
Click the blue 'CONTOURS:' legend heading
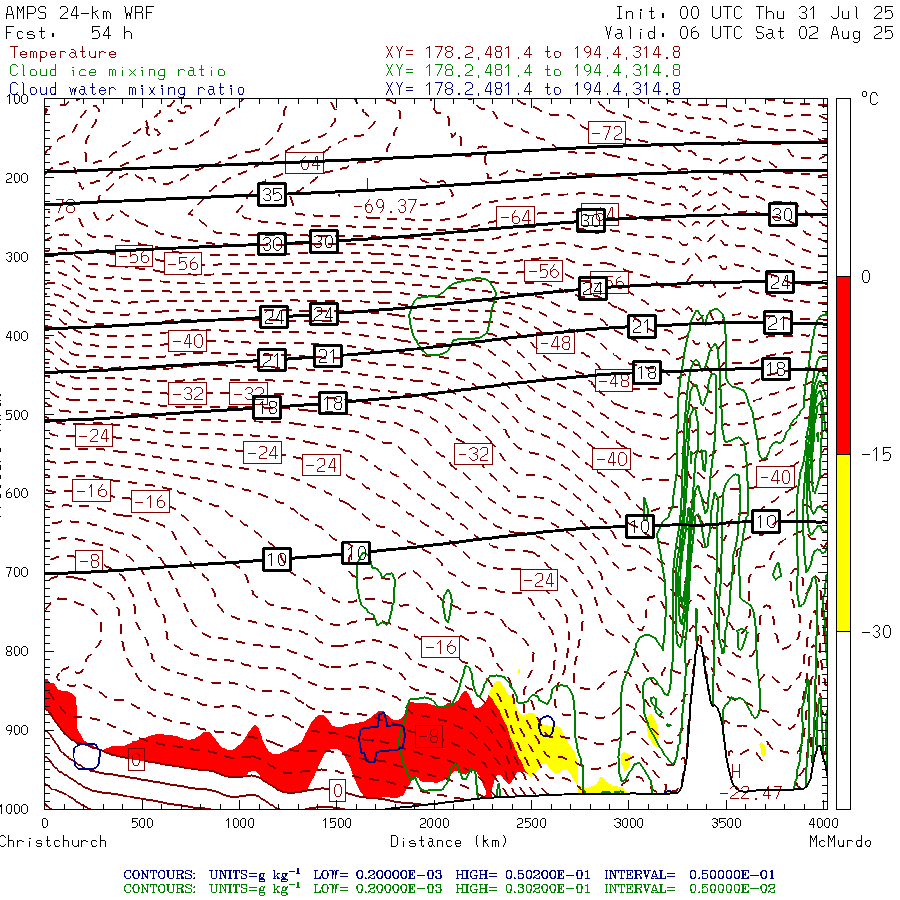coord(159,875)
